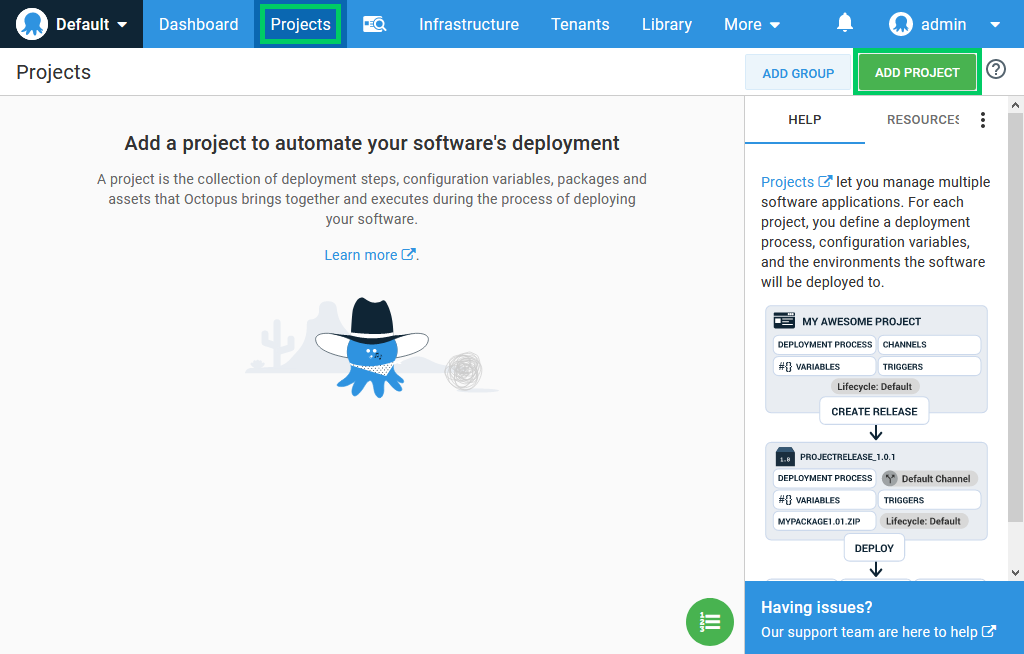The width and height of the screenshot is (1024, 654).
Task: Toggle the help sidebar question mark icon
Action: (996, 69)
